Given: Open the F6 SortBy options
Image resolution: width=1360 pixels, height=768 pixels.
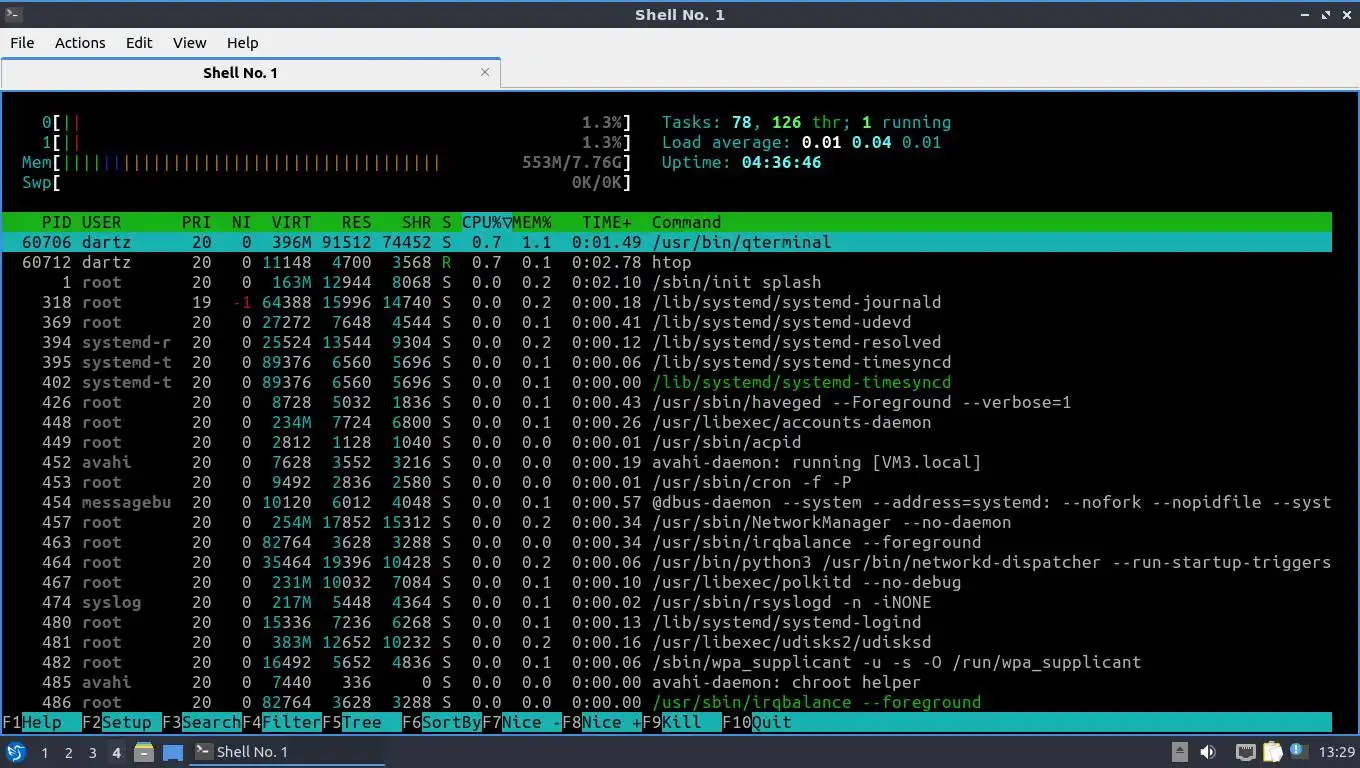Looking at the screenshot, I should click(441, 722).
